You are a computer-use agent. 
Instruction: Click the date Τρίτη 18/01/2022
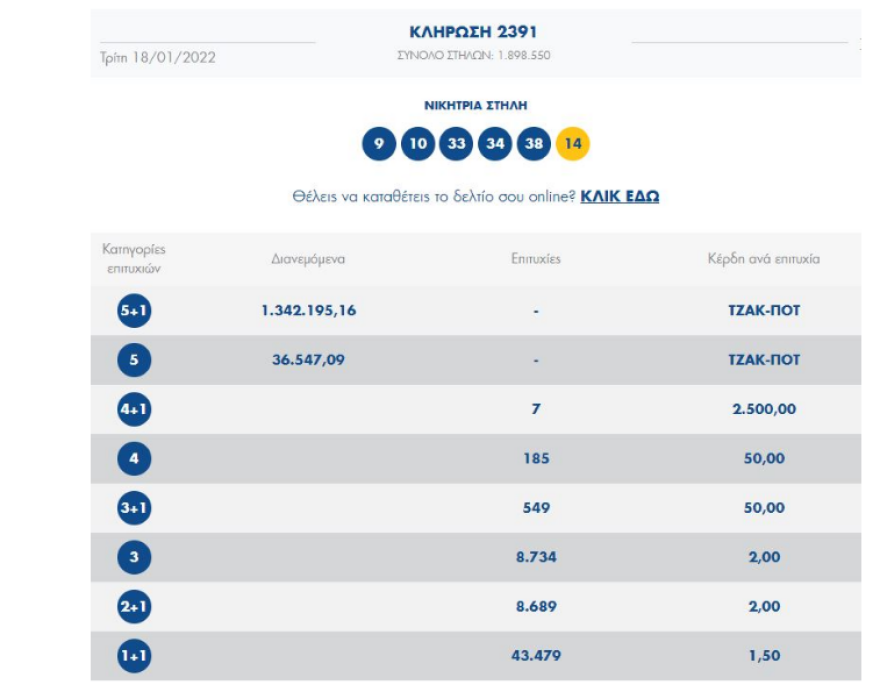[158, 57]
